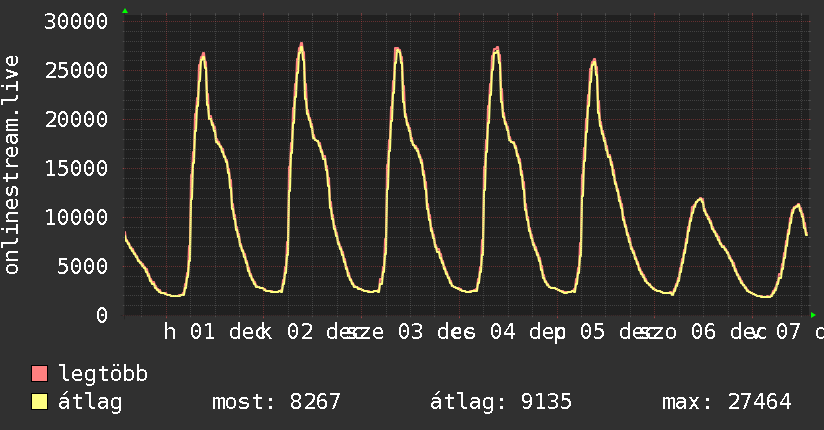Click the low peak near 06 dec
This screenshot has width=824, height=430.
point(700,198)
